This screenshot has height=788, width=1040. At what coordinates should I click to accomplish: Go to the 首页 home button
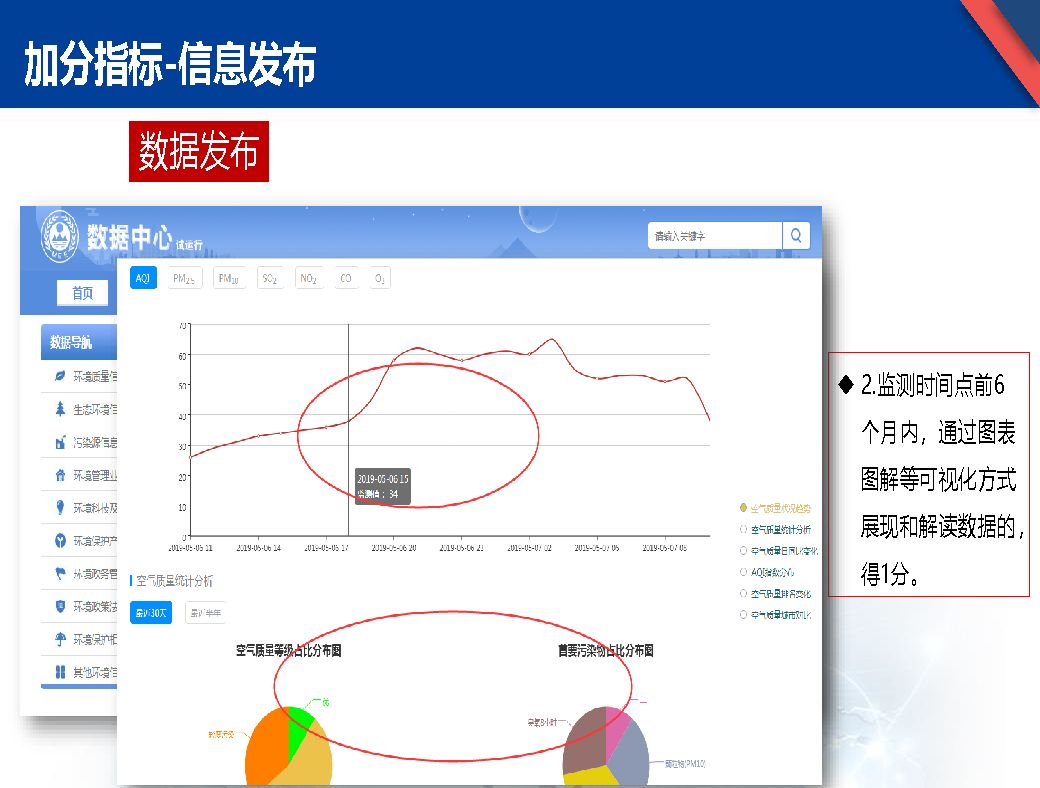pos(82,293)
